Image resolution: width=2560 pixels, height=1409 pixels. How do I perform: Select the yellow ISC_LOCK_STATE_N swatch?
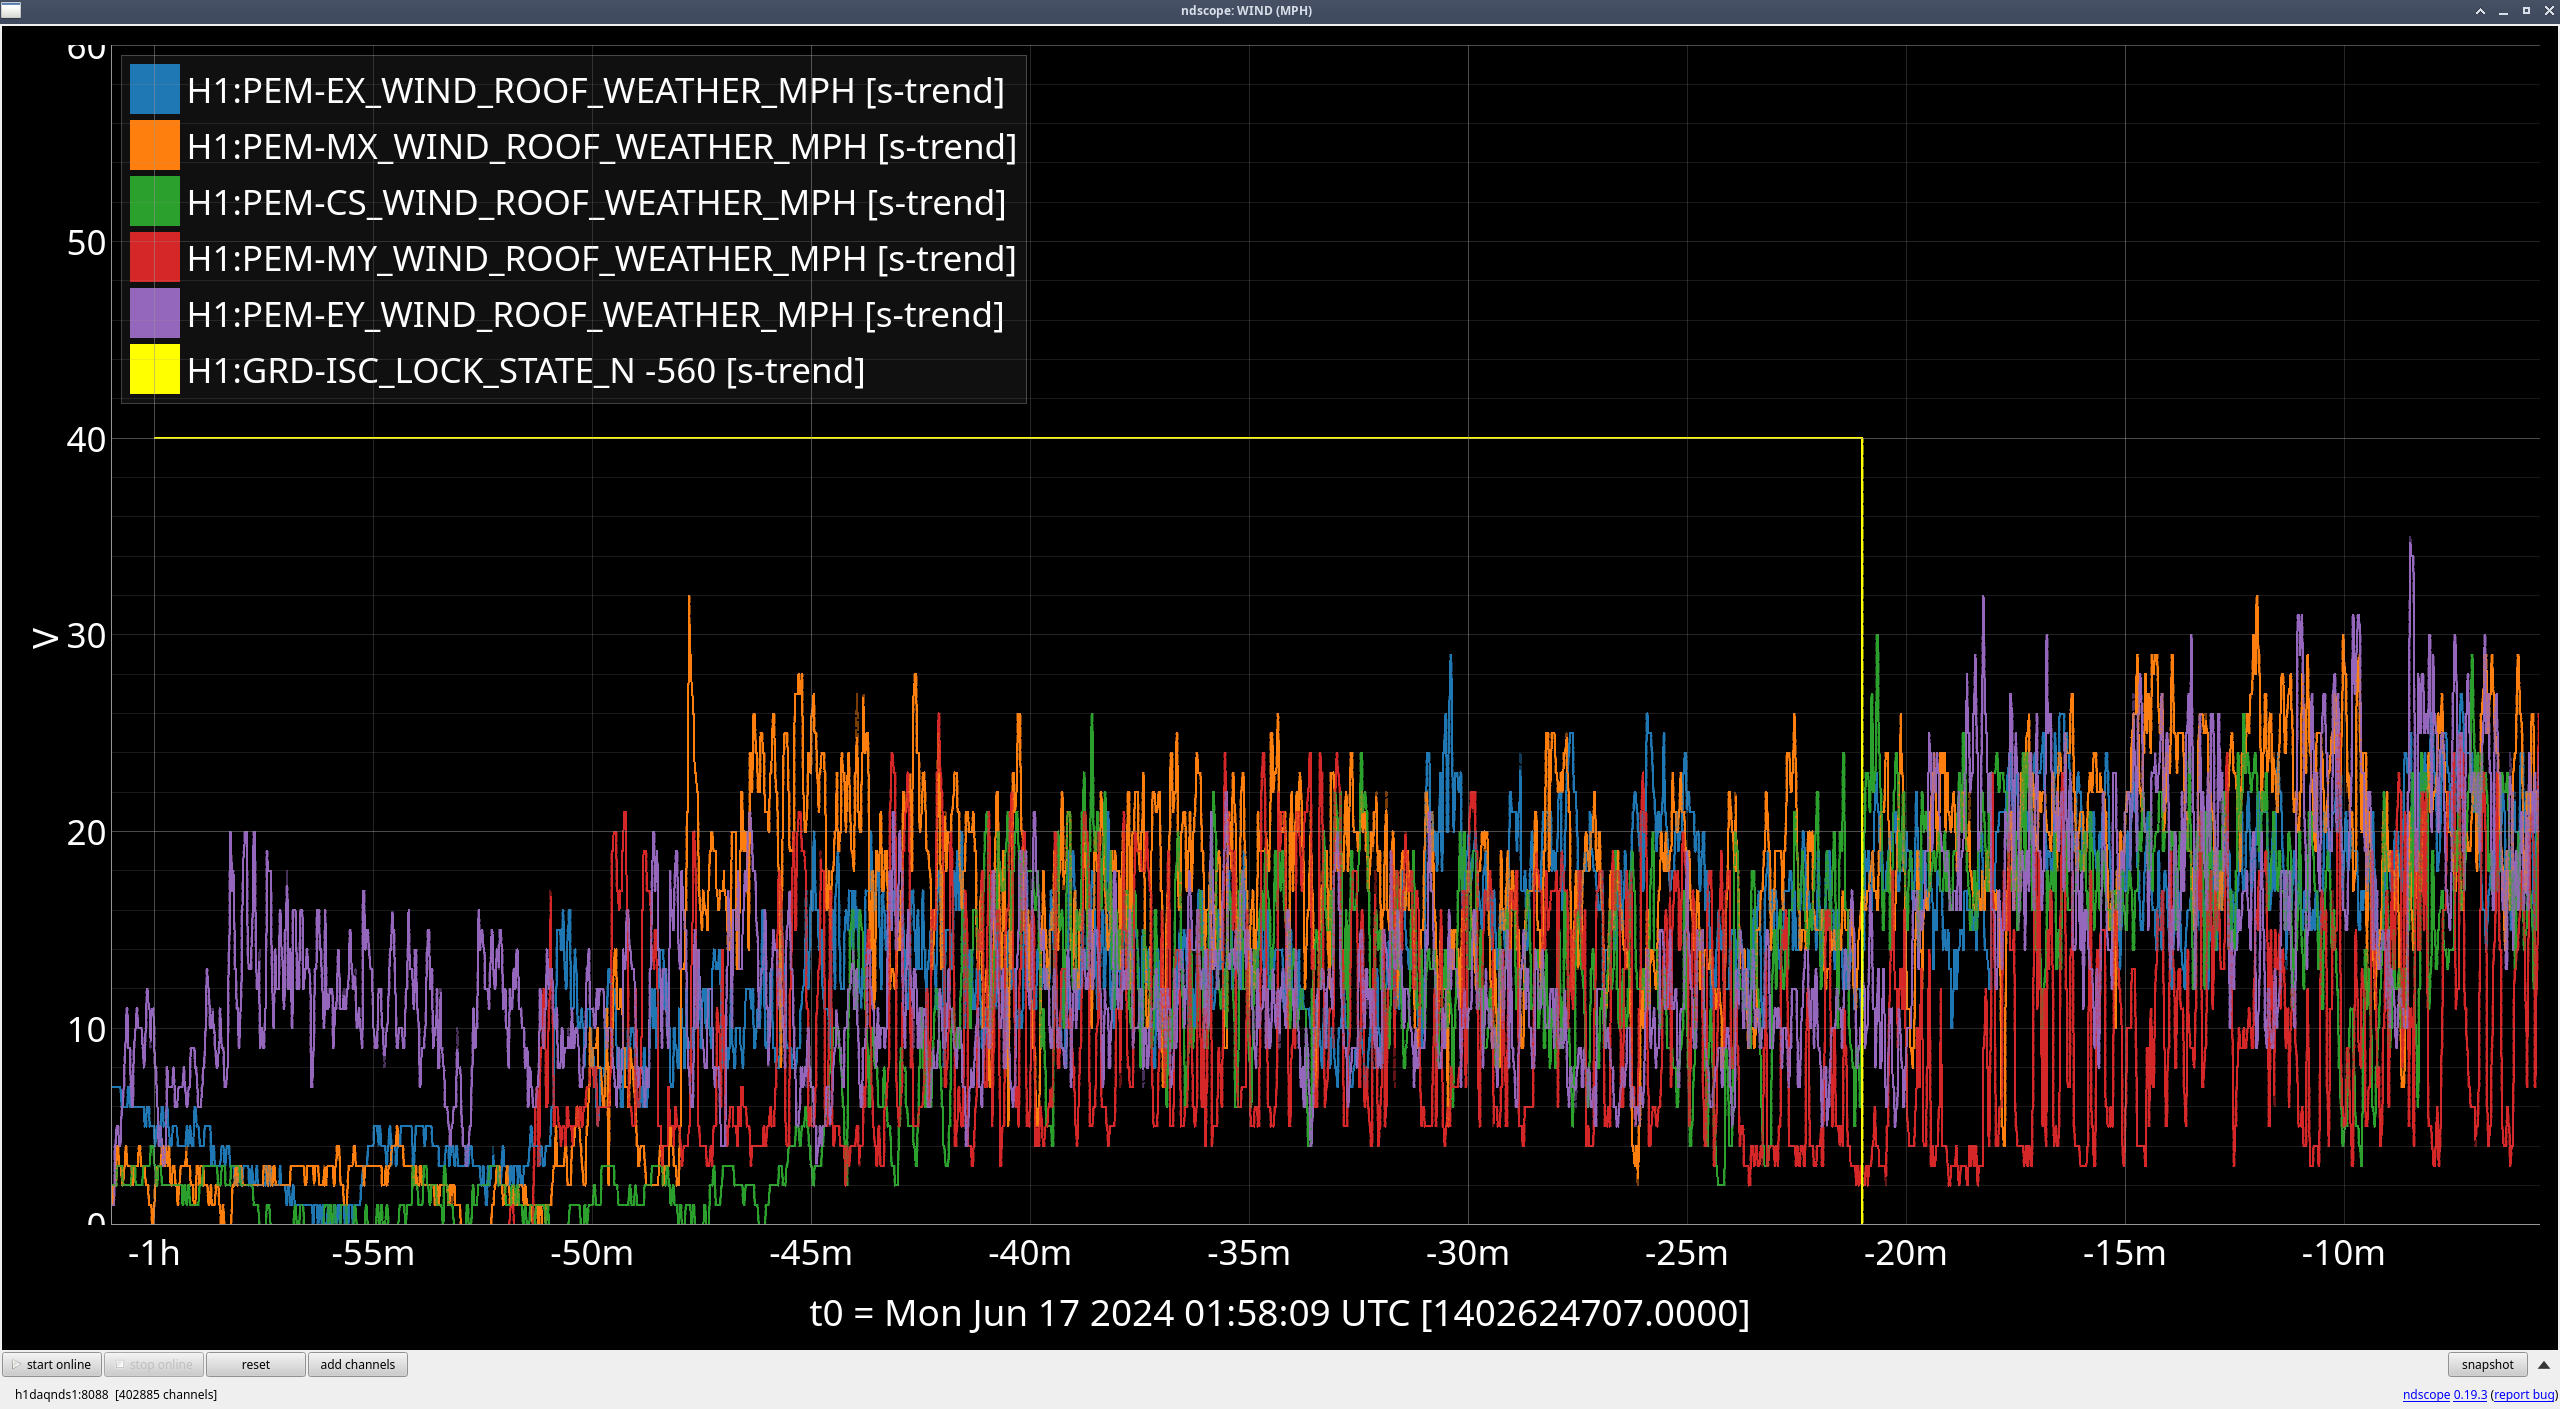pyautogui.click(x=155, y=370)
